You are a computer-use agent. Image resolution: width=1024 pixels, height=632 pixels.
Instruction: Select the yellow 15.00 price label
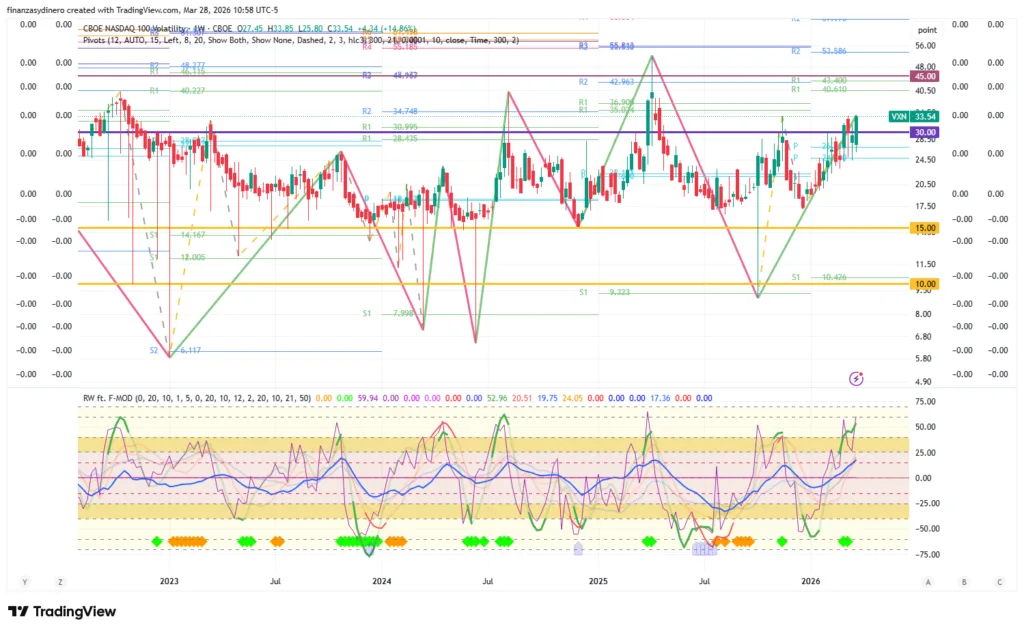click(x=923, y=228)
